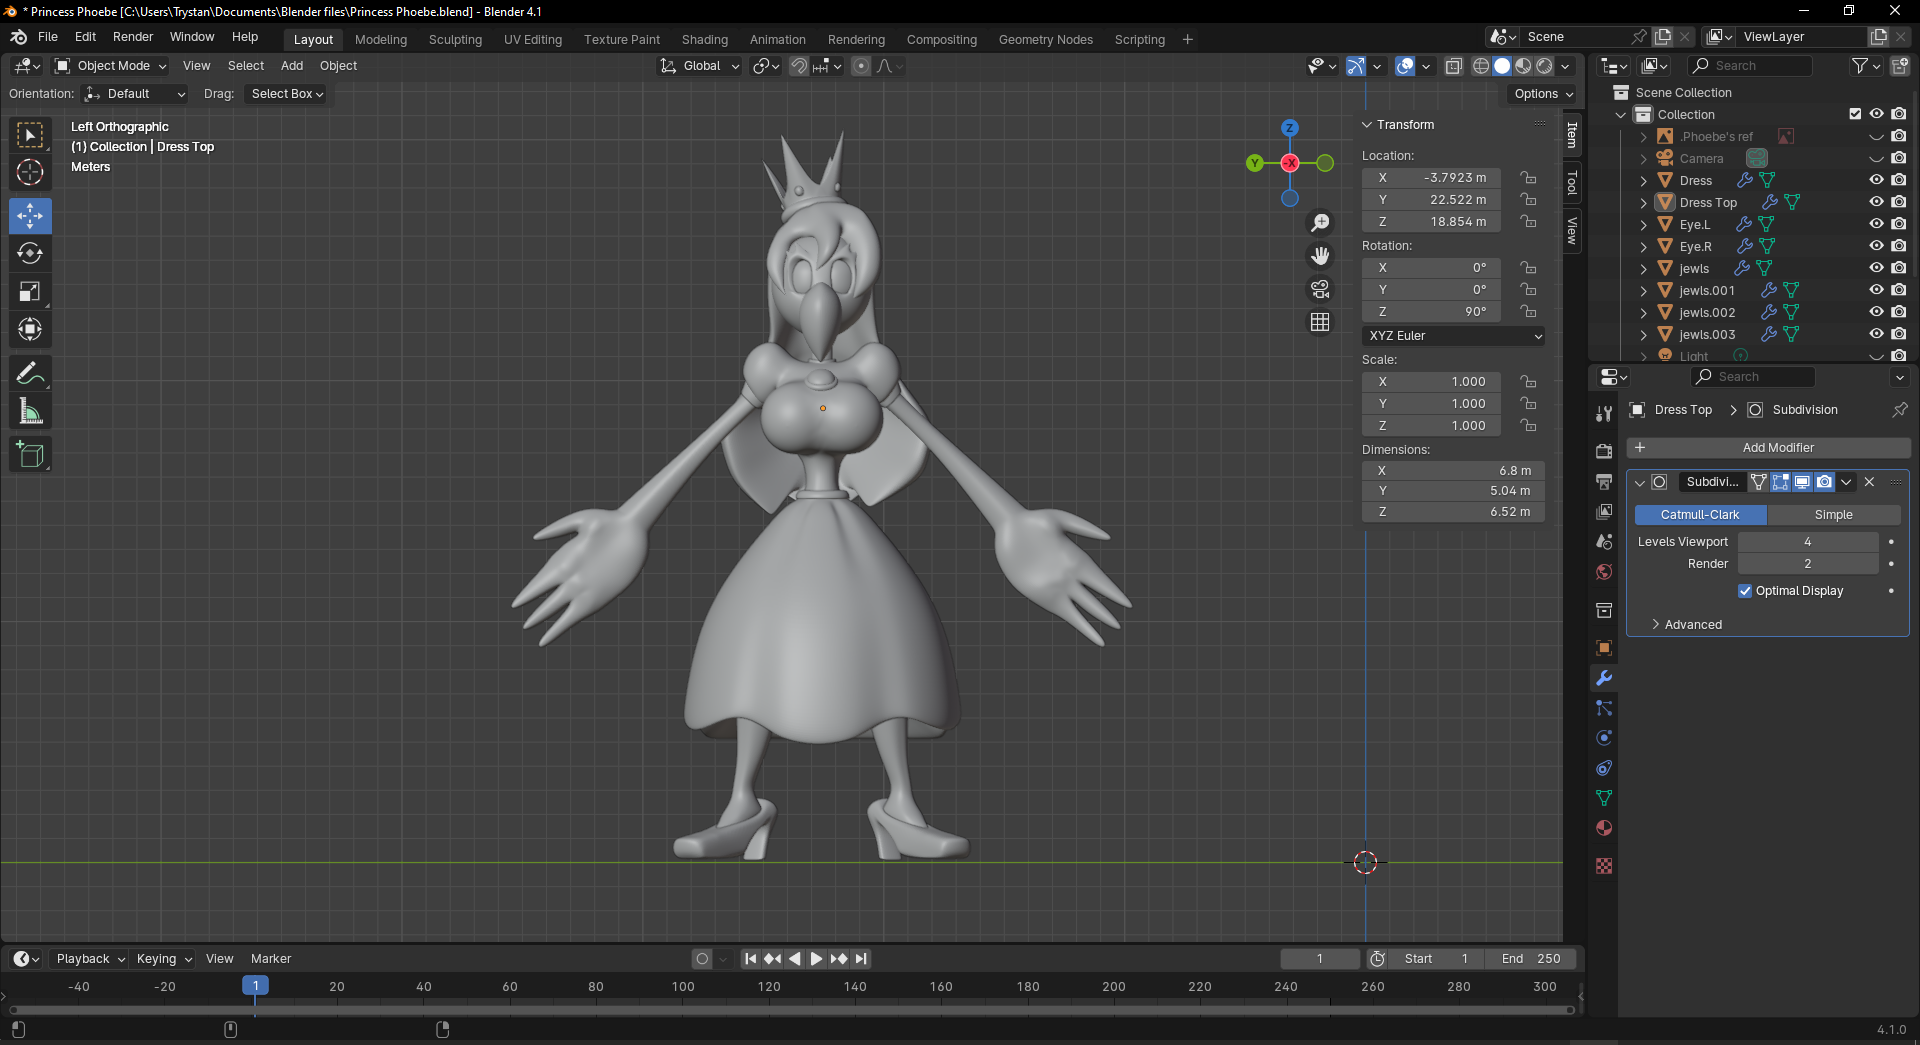The height and width of the screenshot is (1045, 1920).
Task: Toggle Collection exclude checkbox
Action: [1855, 114]
